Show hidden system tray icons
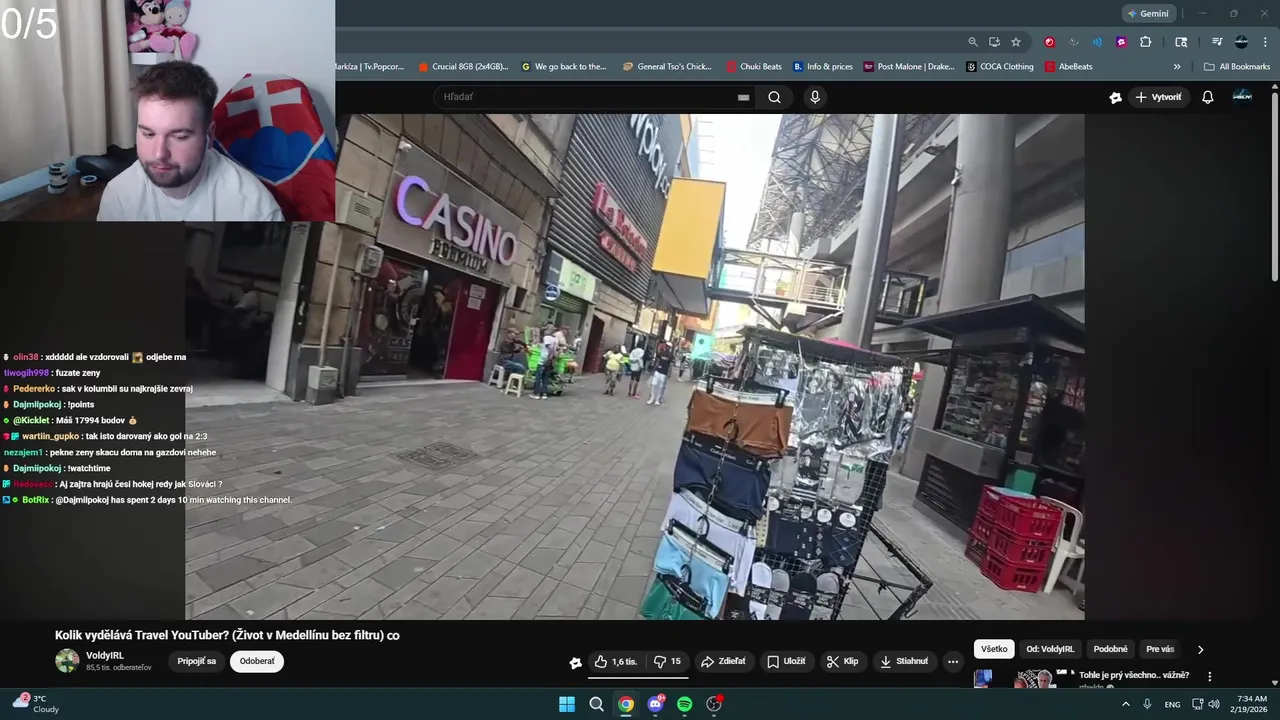This screenshot has width=1280, height=720. pos(1126,704)
